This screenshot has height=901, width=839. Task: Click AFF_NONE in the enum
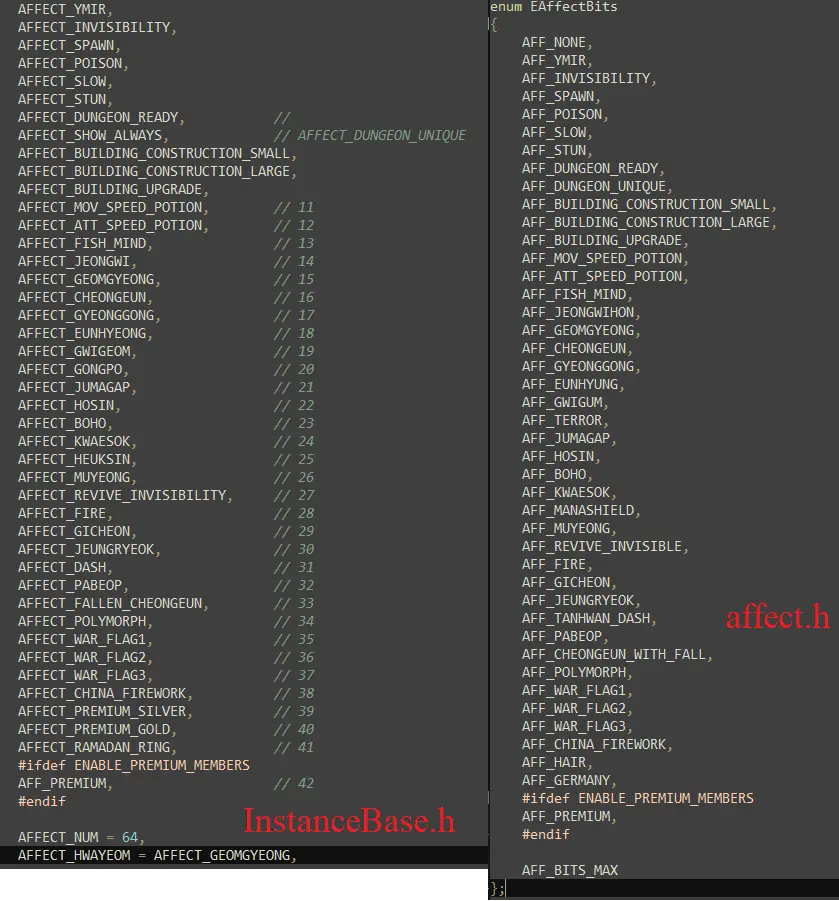(x=556, y=43)
